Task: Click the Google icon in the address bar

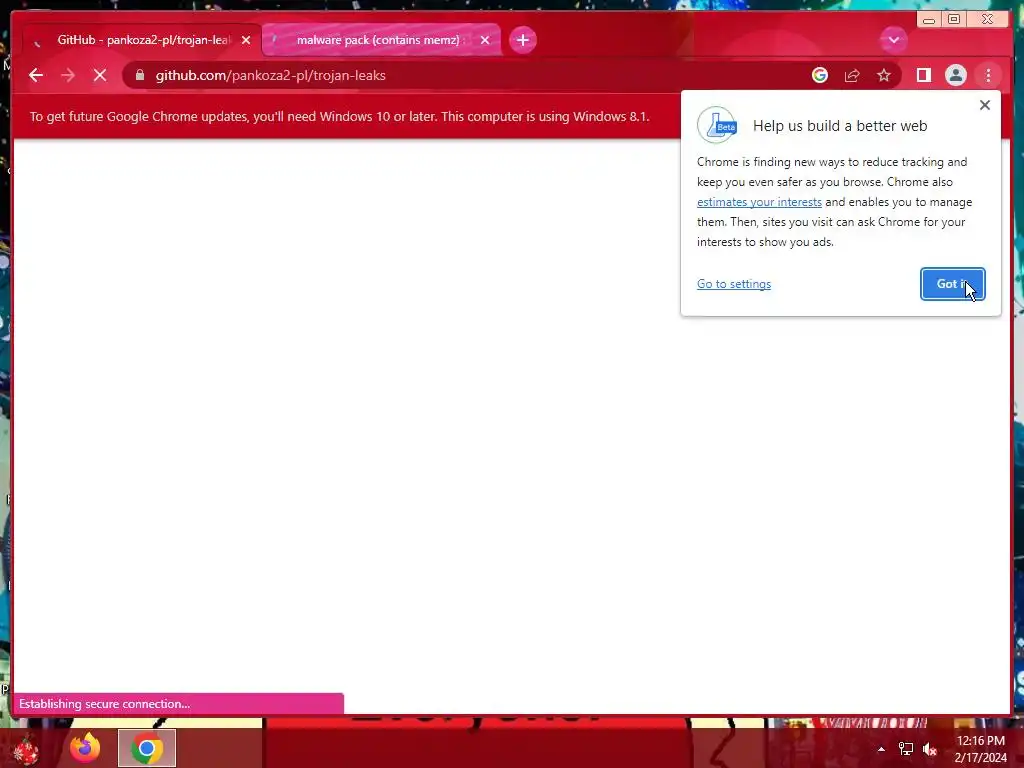Action: coord(820,75)
